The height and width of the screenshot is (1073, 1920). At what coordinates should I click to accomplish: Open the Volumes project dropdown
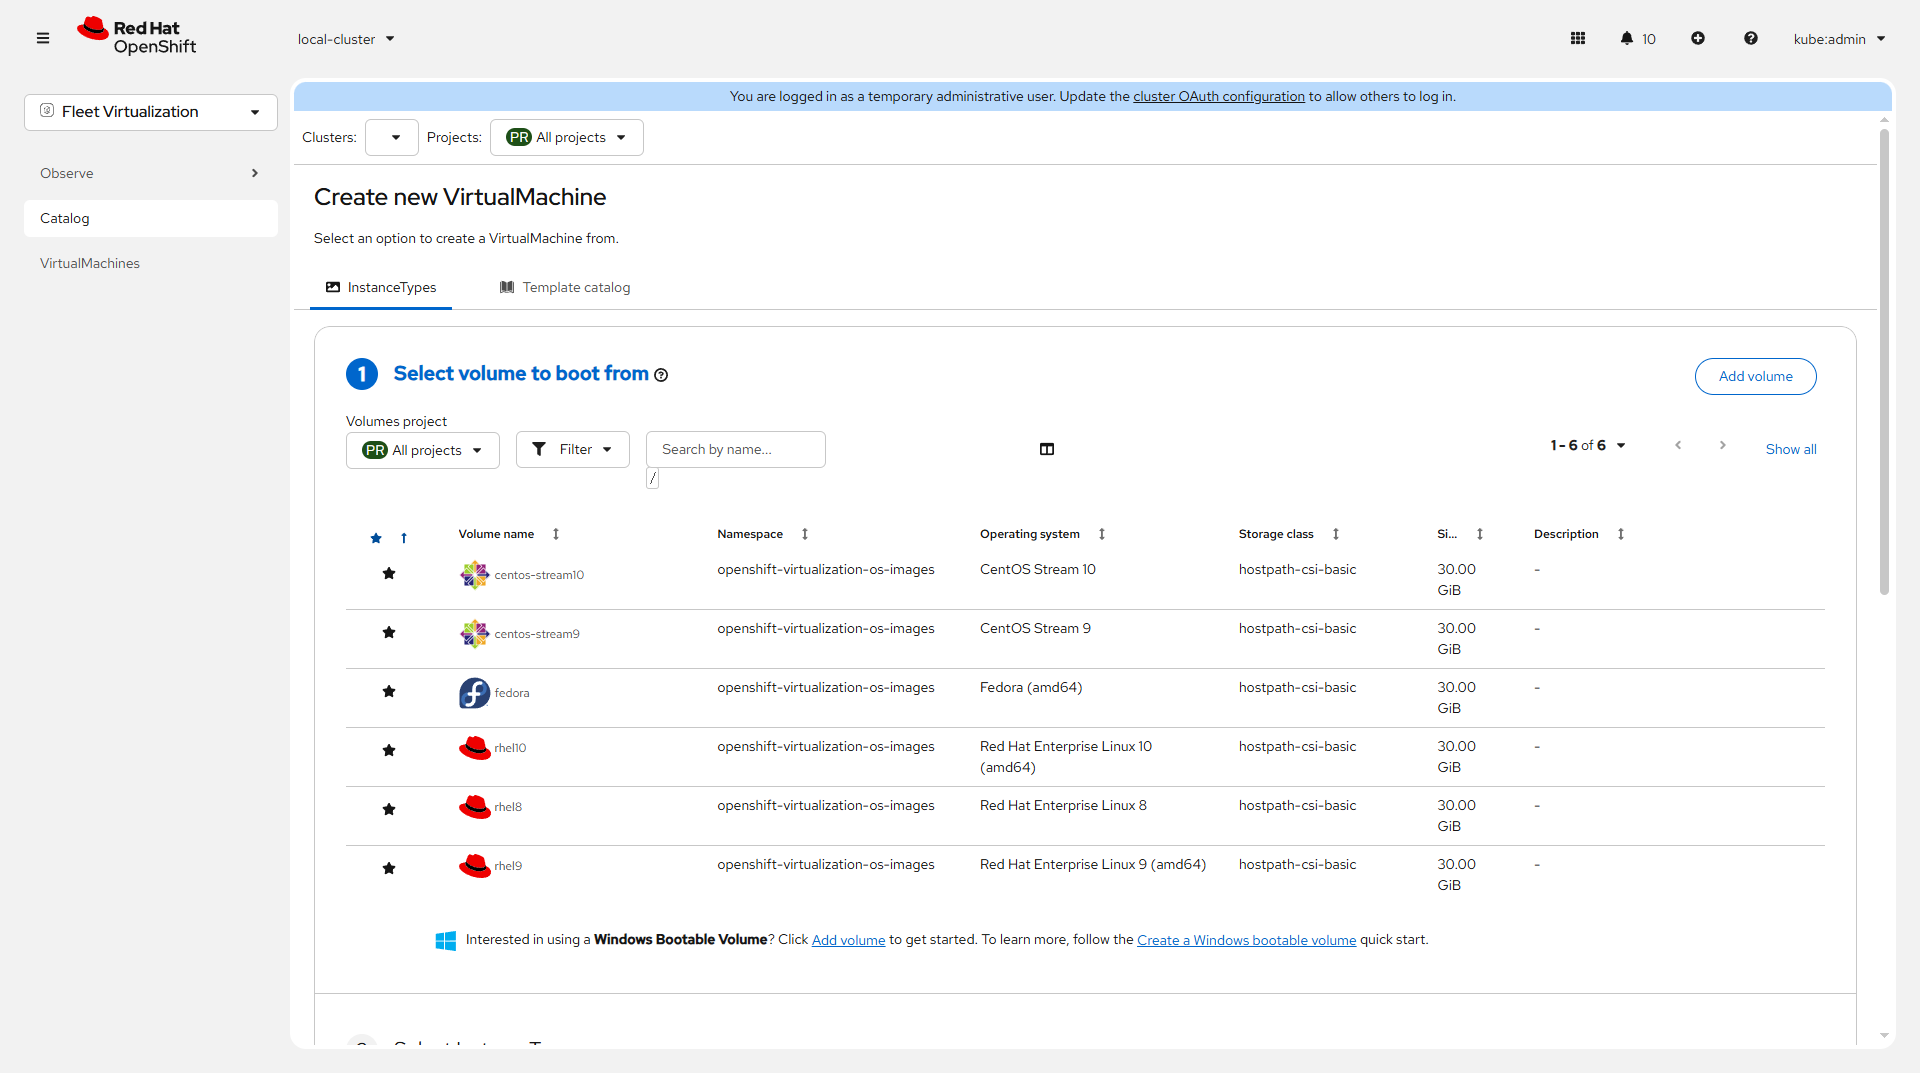423,450
